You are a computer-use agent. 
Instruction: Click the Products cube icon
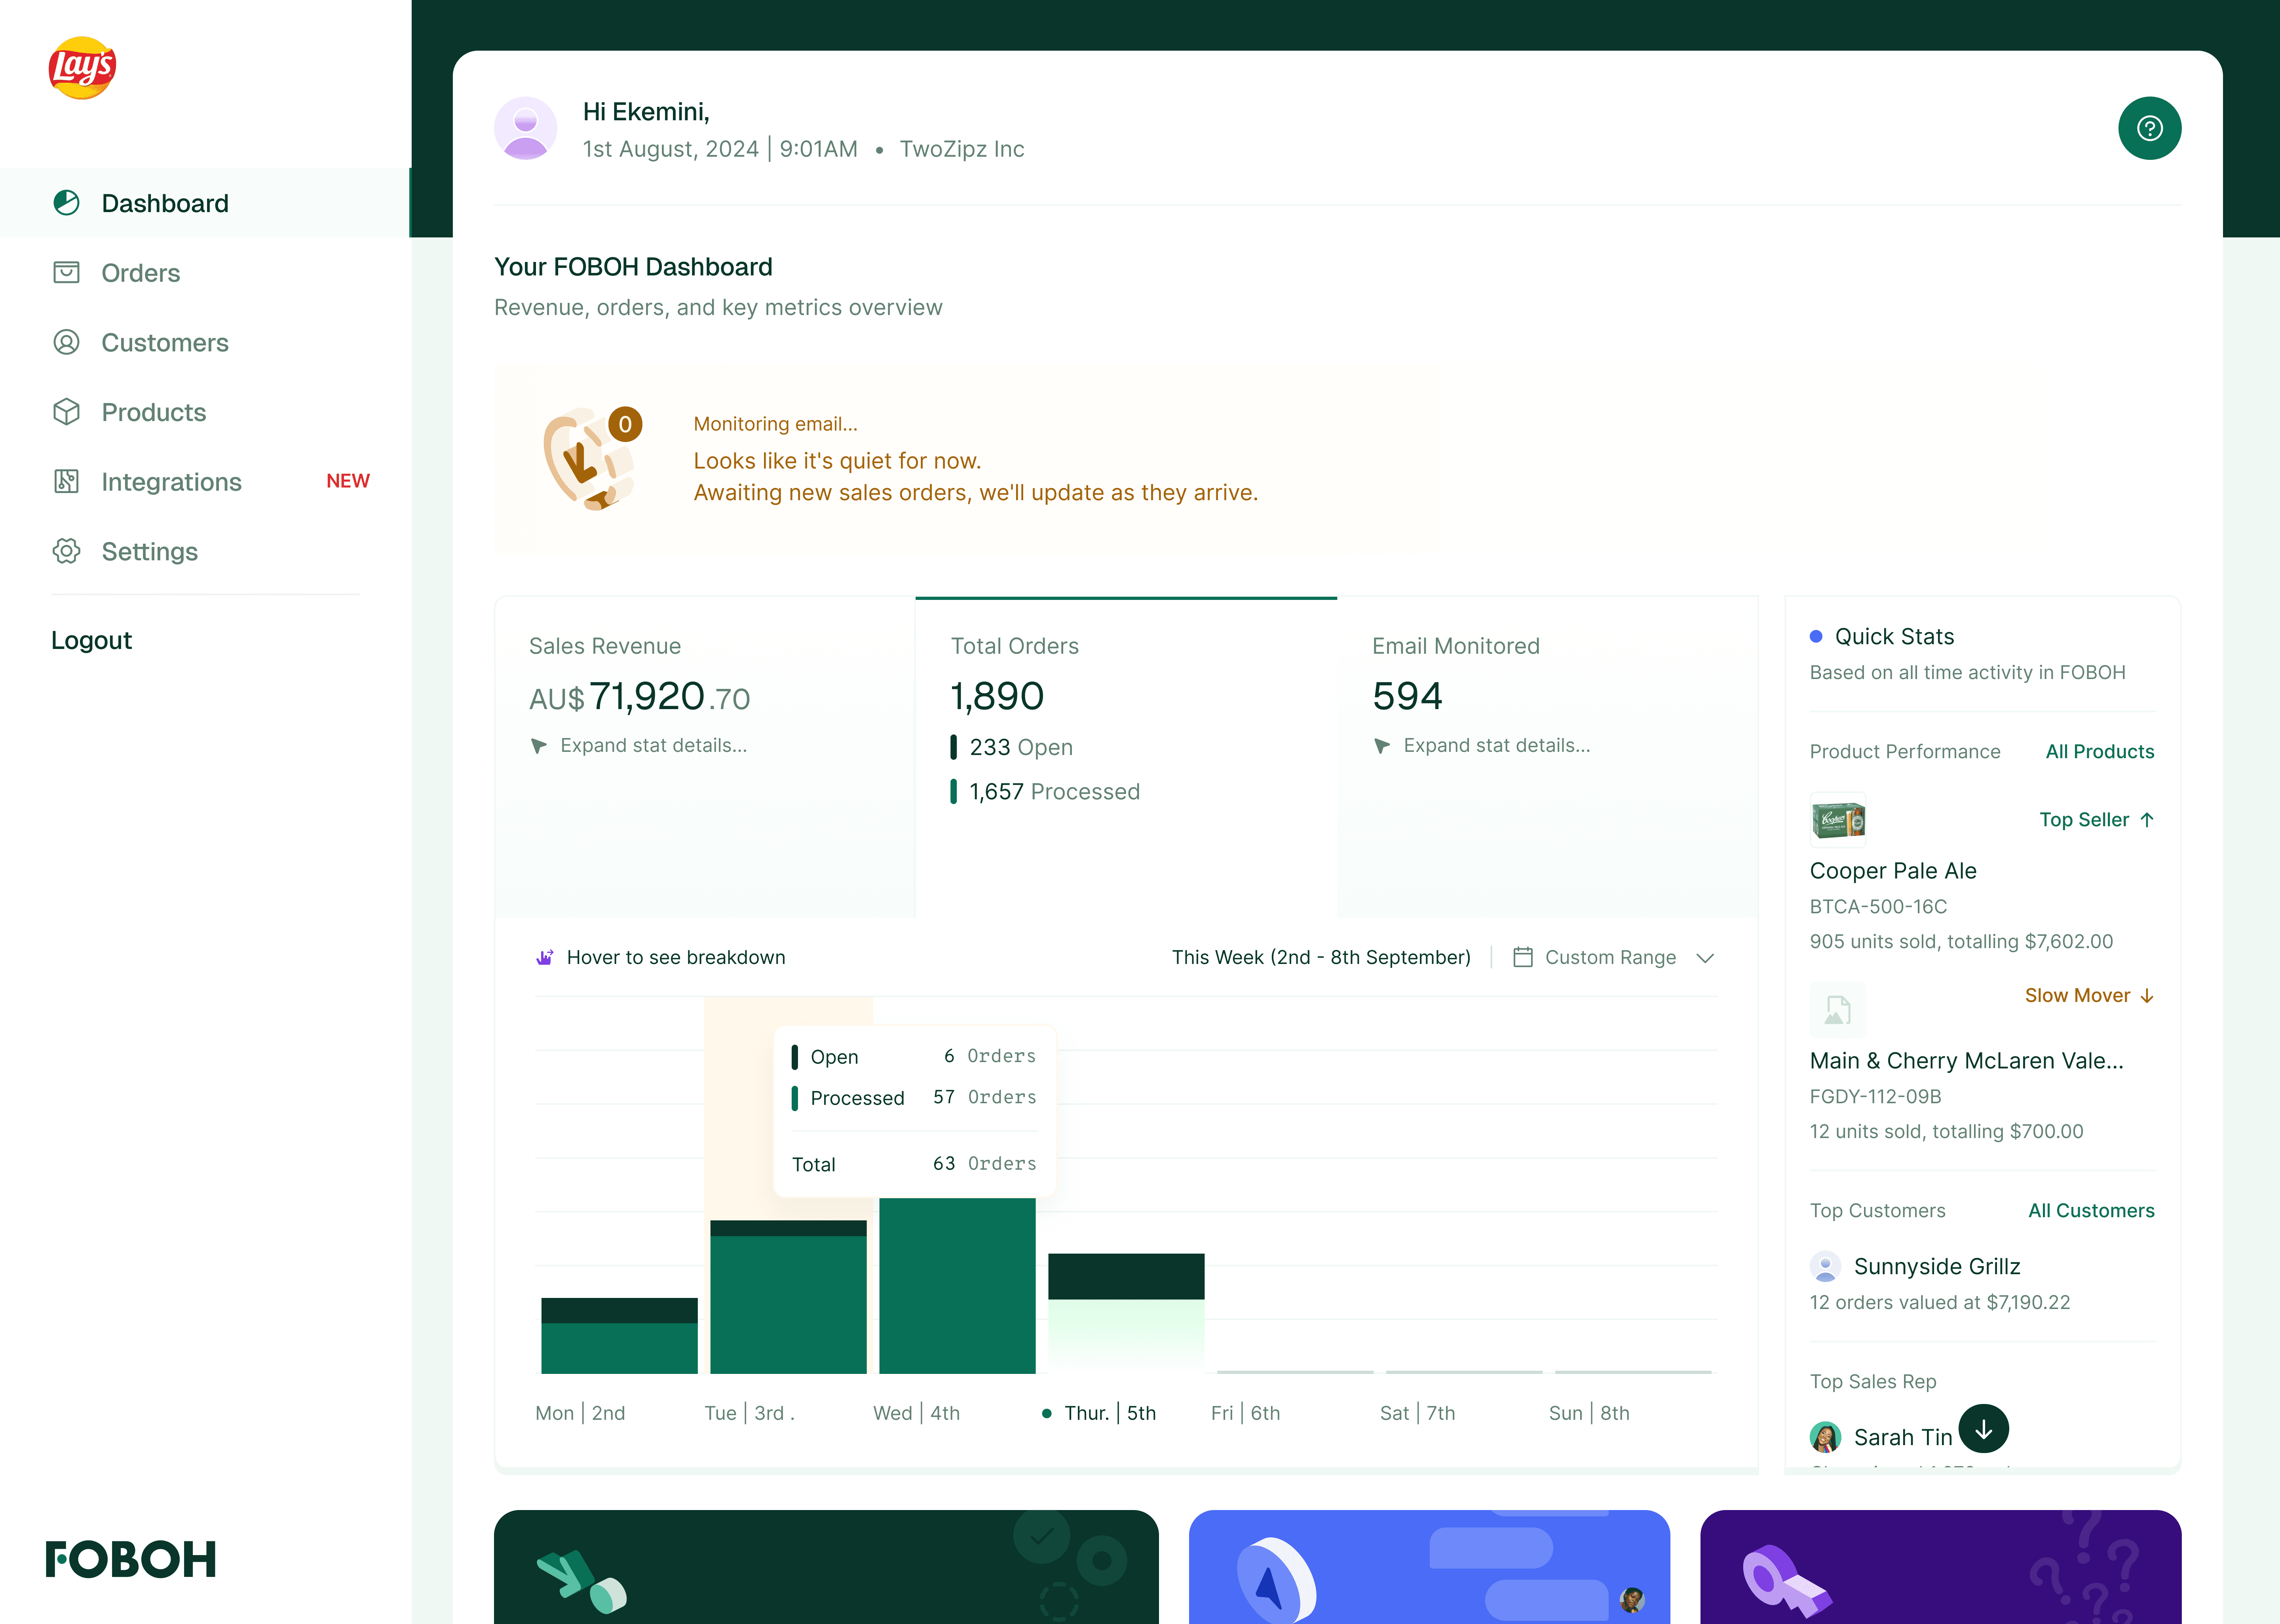[66, 412]
